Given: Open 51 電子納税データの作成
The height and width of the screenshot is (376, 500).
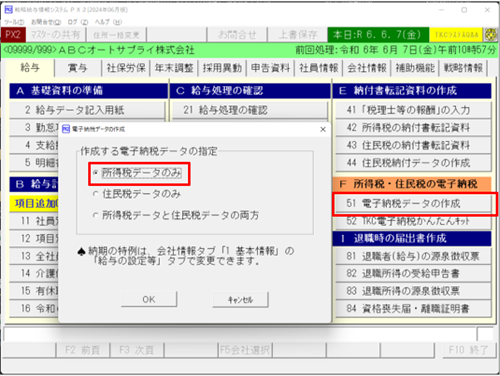Looking at the screenshot, I should click(413, 203).
